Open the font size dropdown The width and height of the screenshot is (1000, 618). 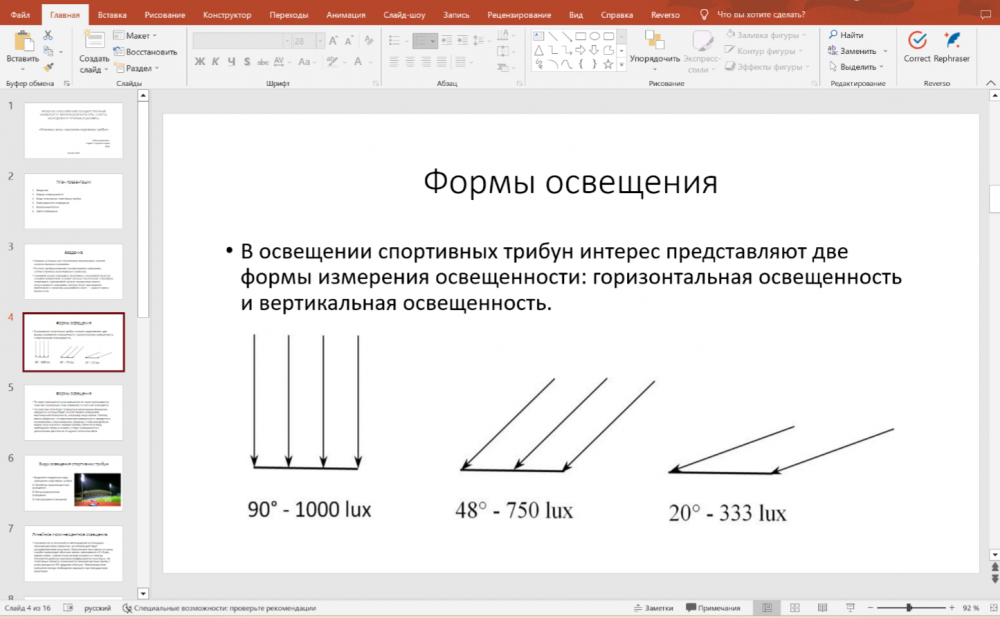[320, 41]
